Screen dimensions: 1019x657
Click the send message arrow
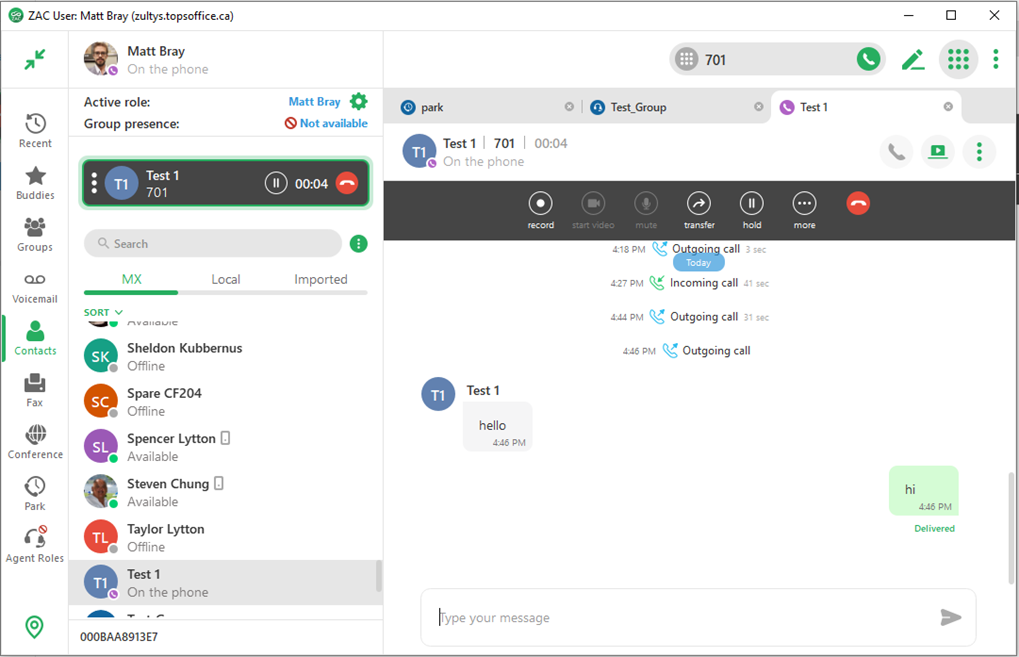pyautogui.click(x=950, y=618)
